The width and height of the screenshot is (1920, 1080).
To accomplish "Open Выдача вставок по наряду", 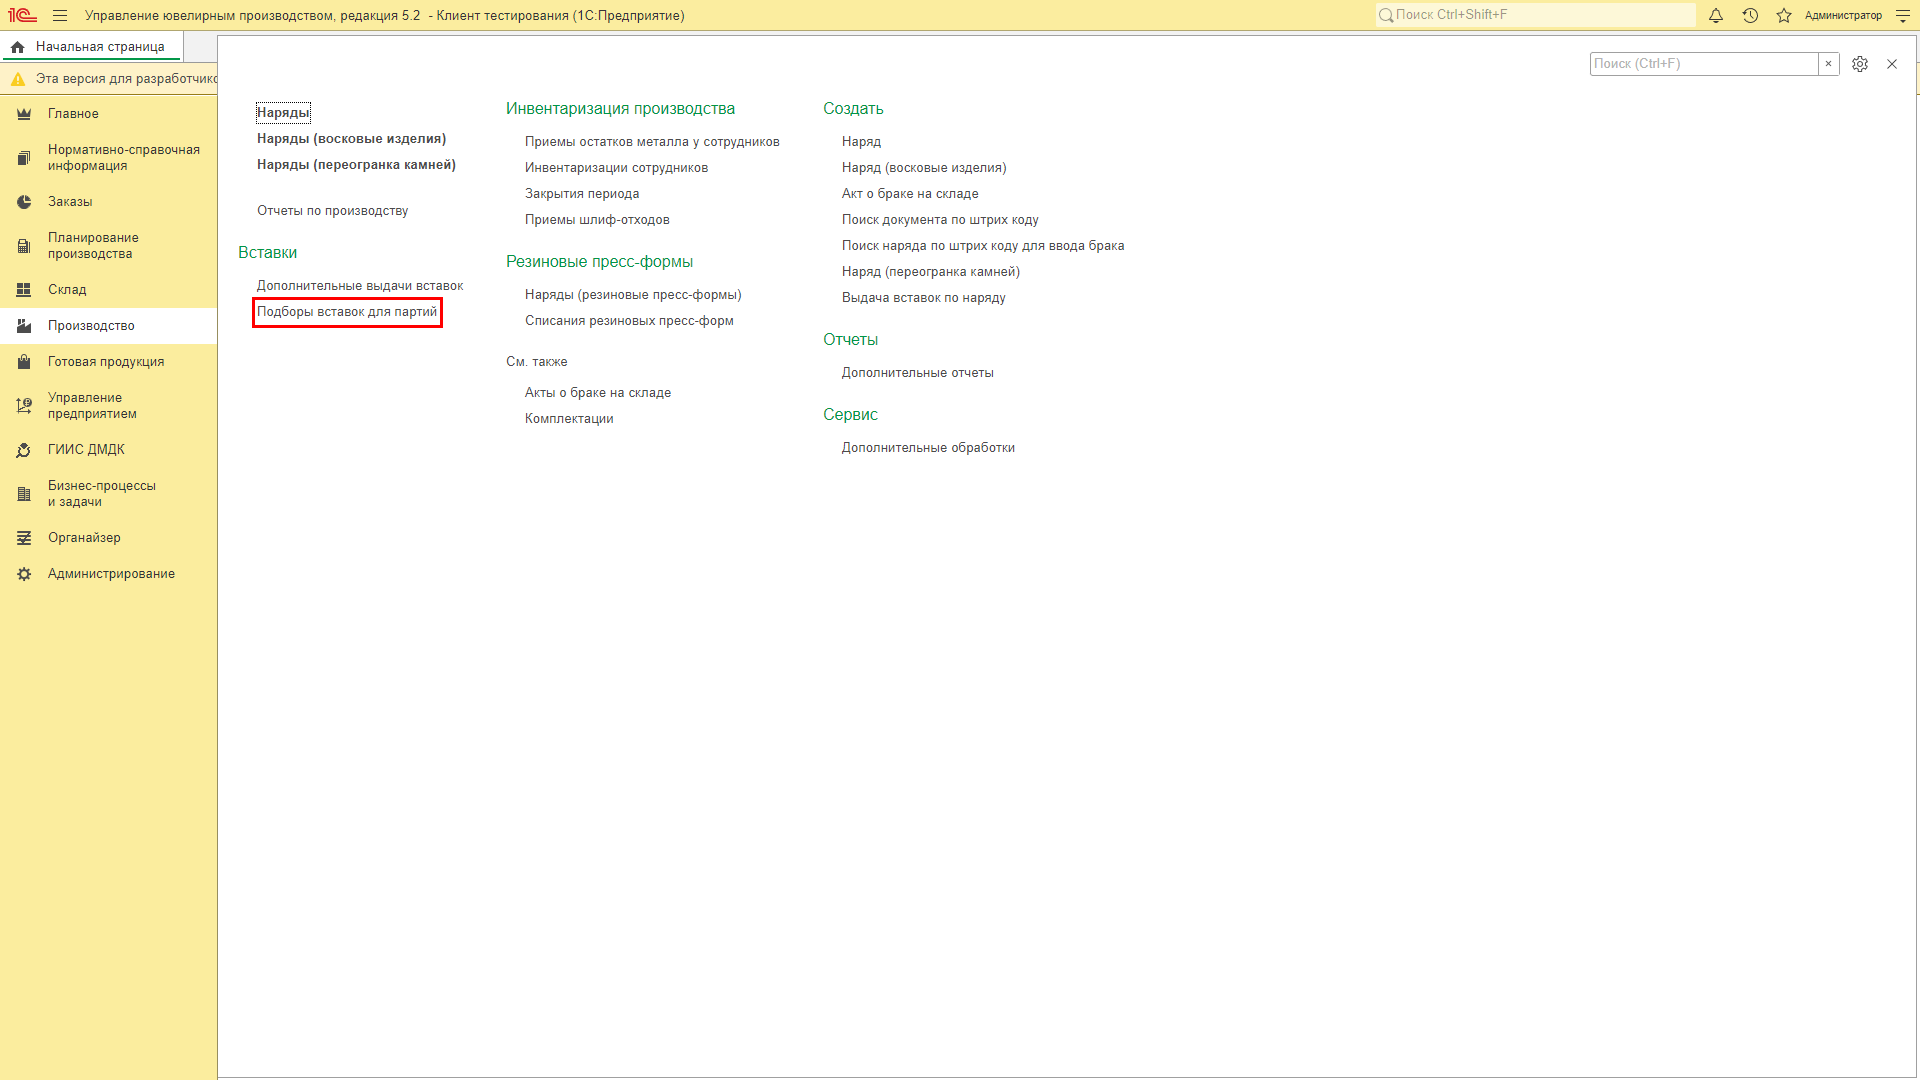I will [924, 298].
